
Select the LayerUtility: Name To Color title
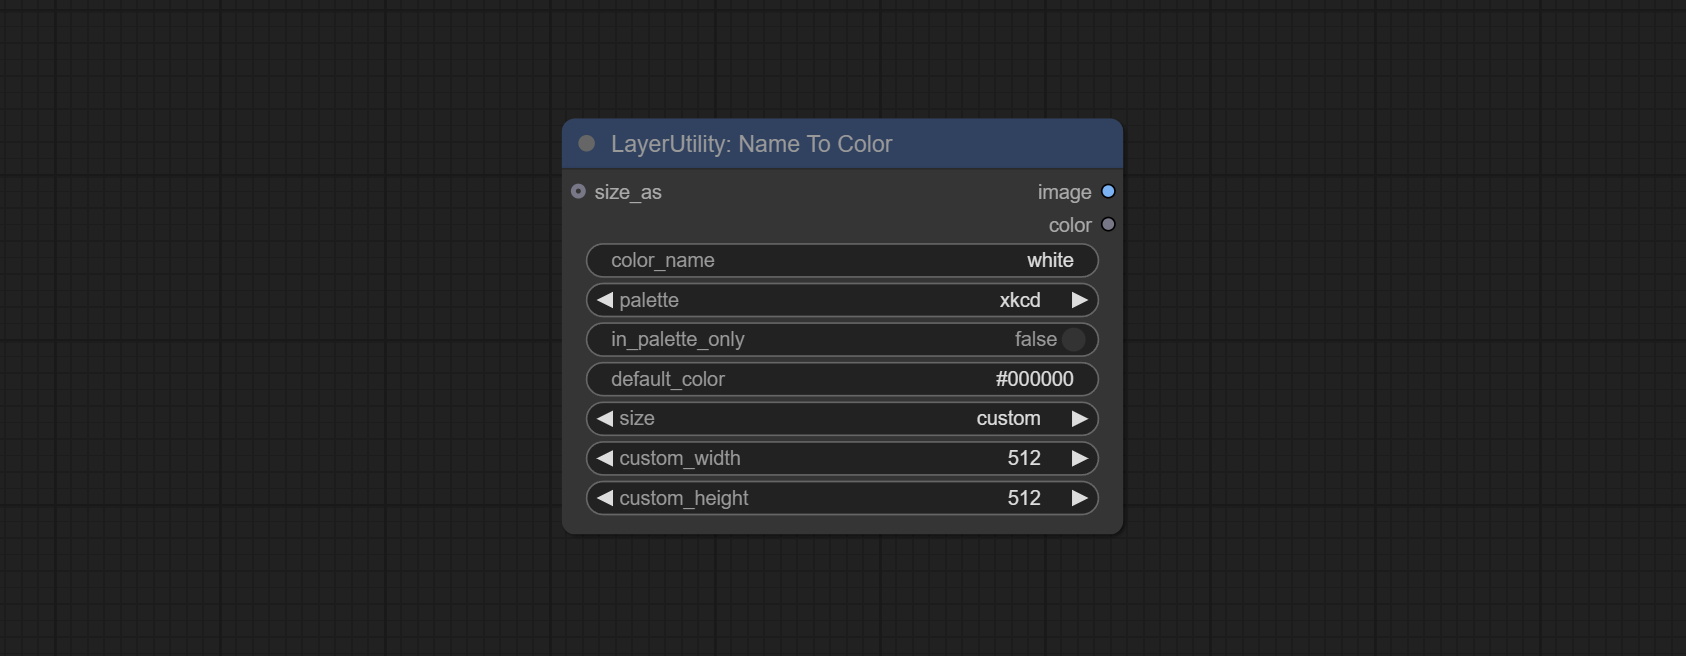tap(751, 144)
